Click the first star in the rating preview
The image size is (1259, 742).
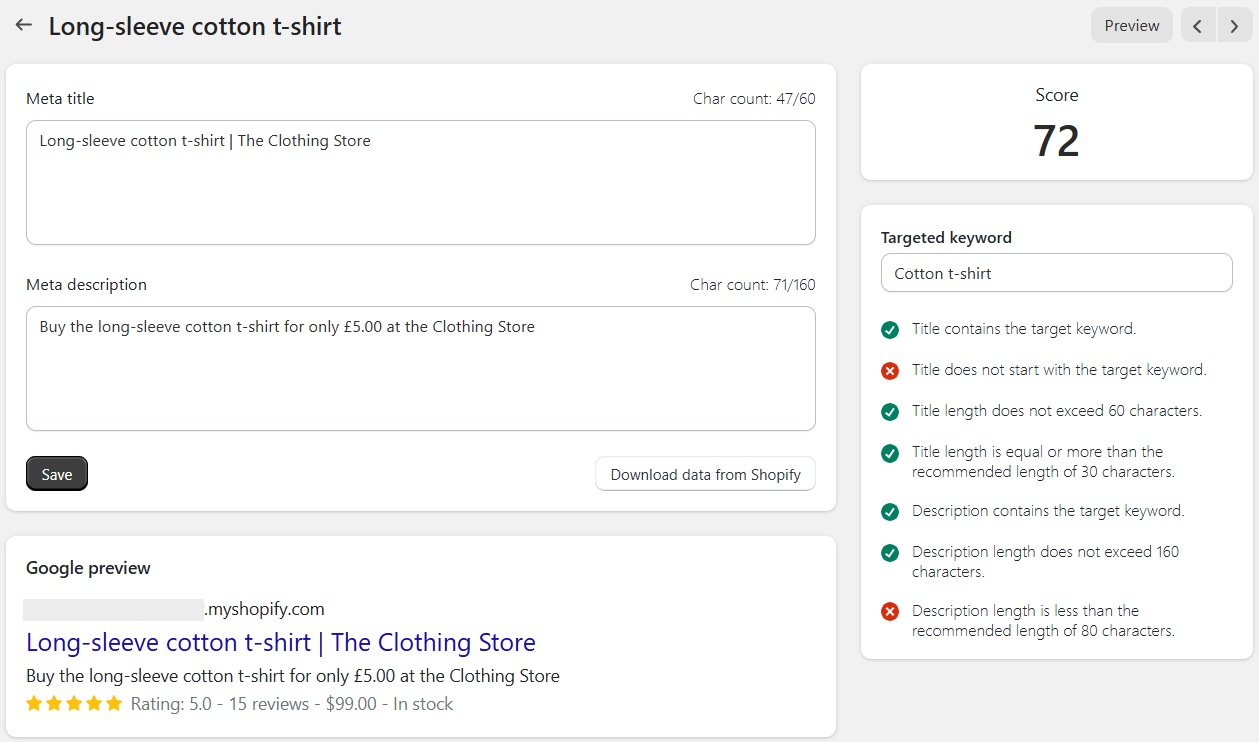point(34,703)
